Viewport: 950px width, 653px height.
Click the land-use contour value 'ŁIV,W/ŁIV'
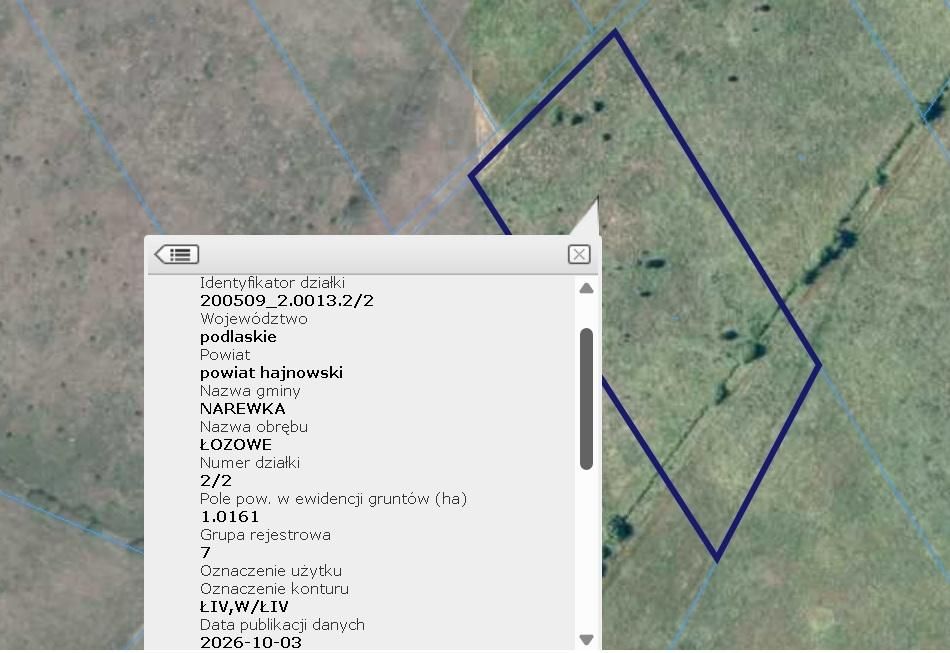[244, 606]
